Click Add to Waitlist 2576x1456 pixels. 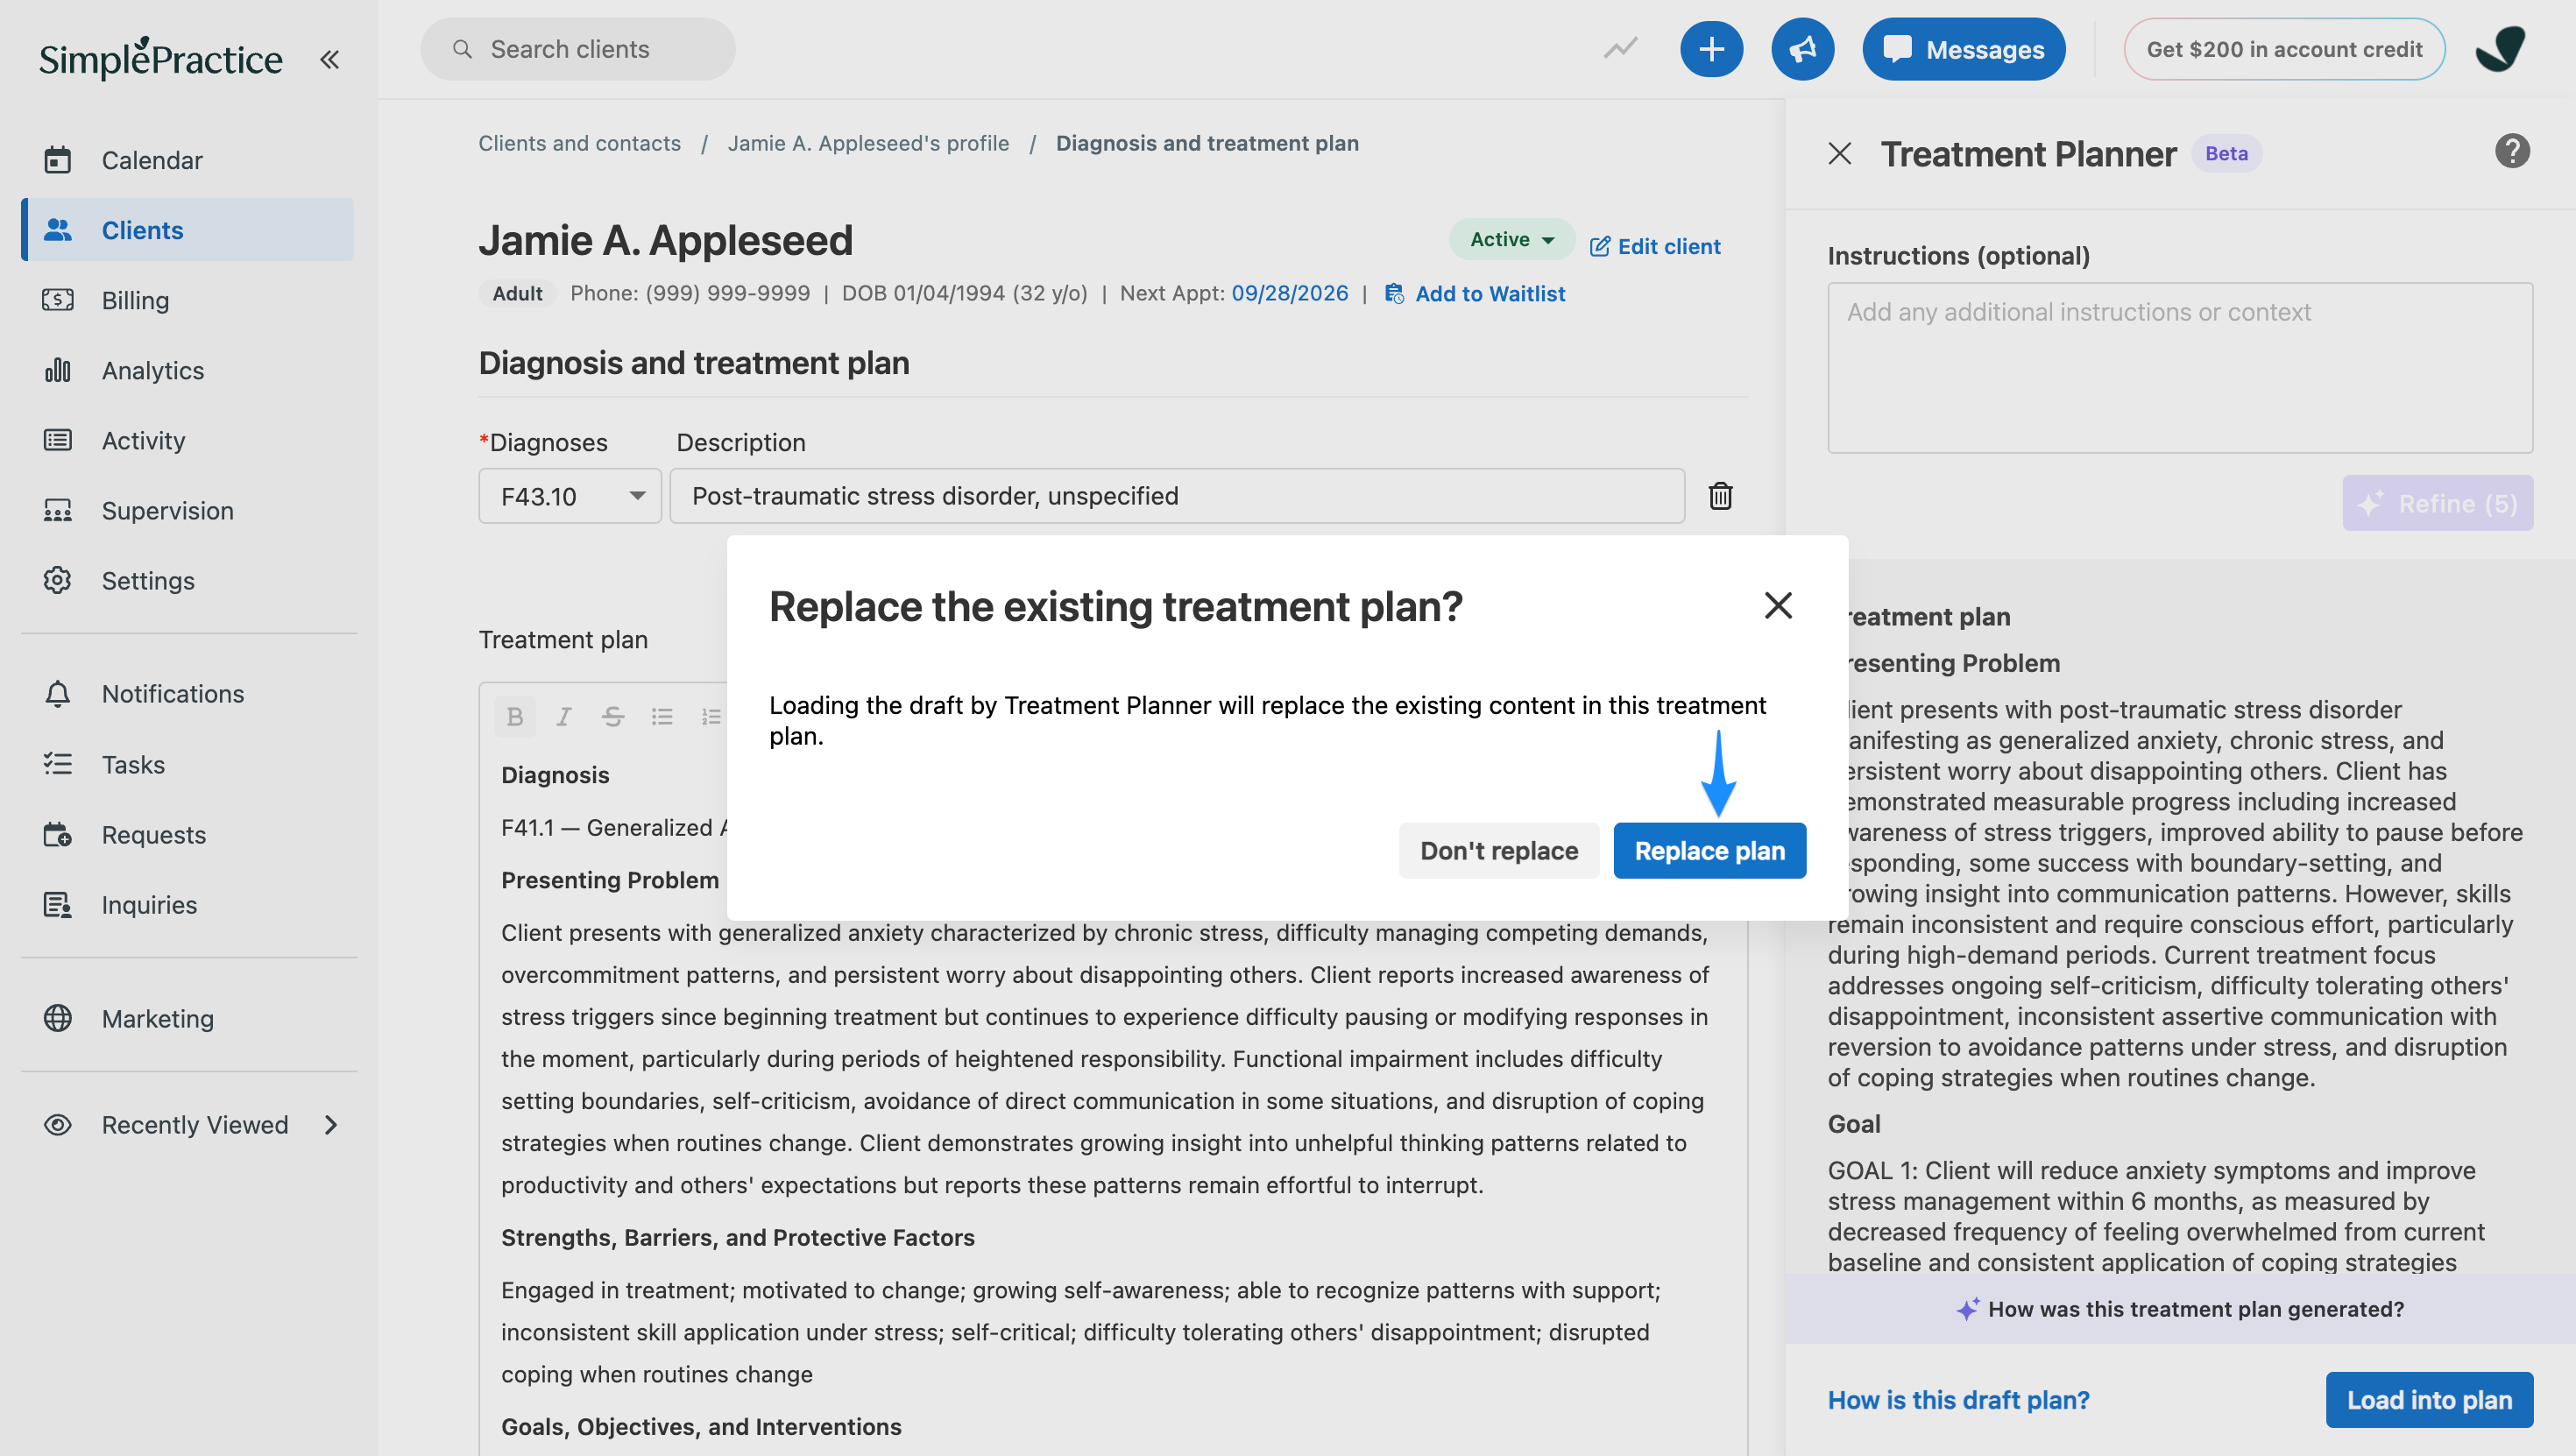click(1474, 293)
